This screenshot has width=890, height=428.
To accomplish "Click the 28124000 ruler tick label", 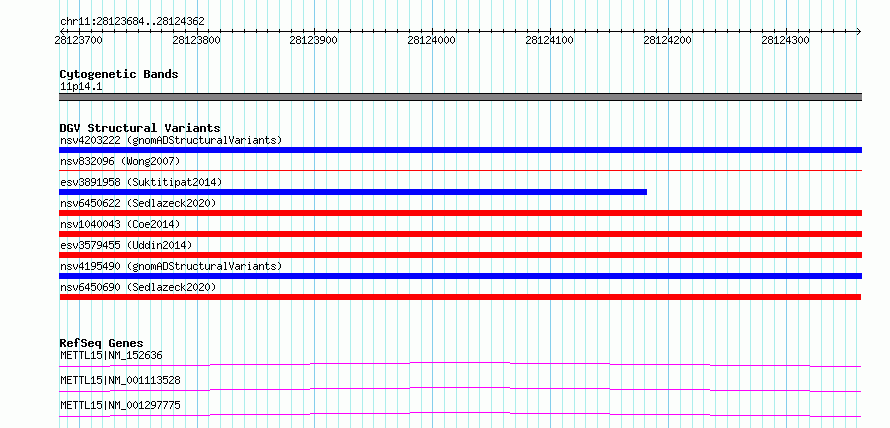I will [x=431, y=40].
